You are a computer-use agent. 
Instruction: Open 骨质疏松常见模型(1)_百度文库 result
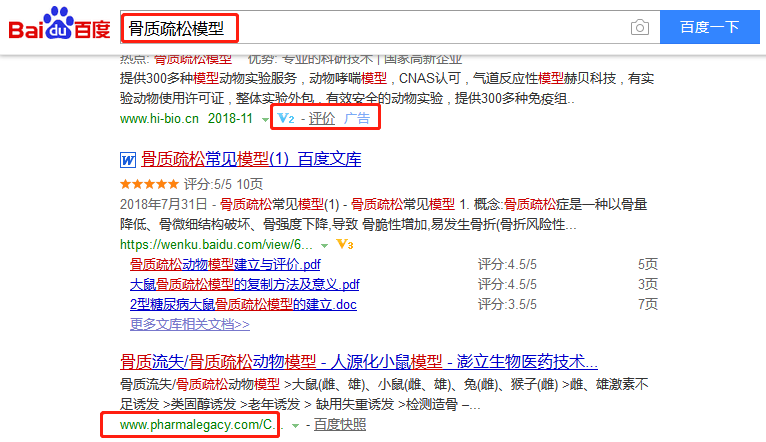tap(251, 159)
